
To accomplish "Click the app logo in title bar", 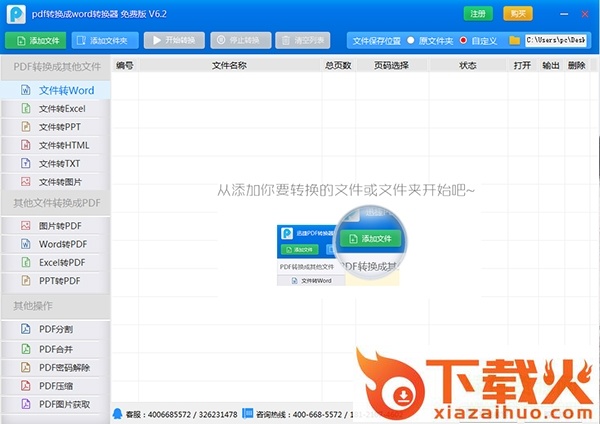I will (16, 14).
